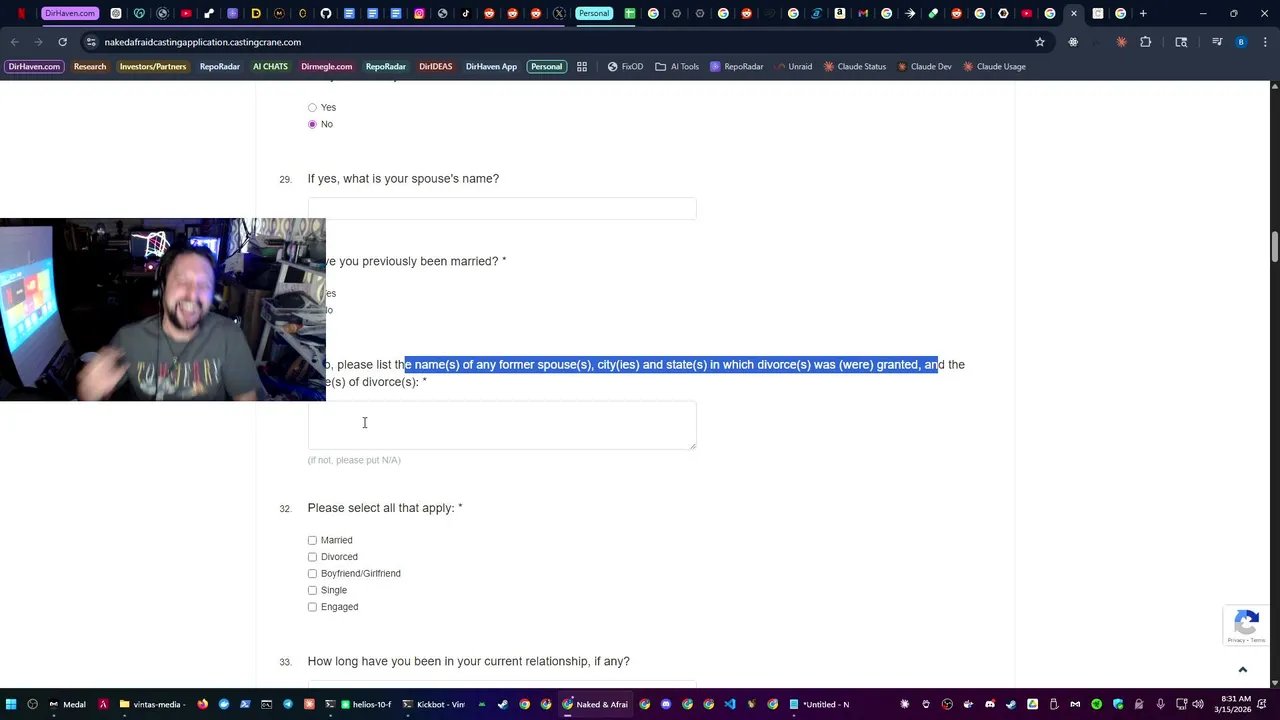
Task: Open the DirIDEAS bookmark folder
Action: [435, 67]
